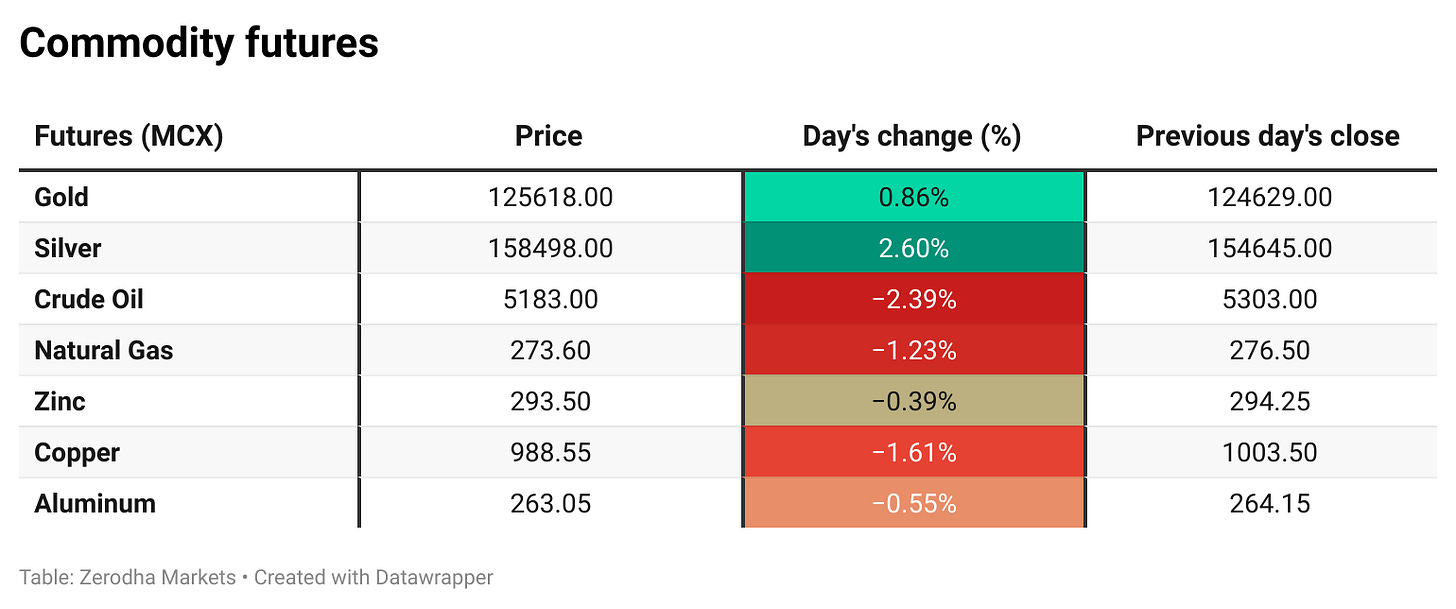Image resolution: width=1456 pixels, height=609 pixels.
Task: Click the Price column header
Action: tap(548, 136)
